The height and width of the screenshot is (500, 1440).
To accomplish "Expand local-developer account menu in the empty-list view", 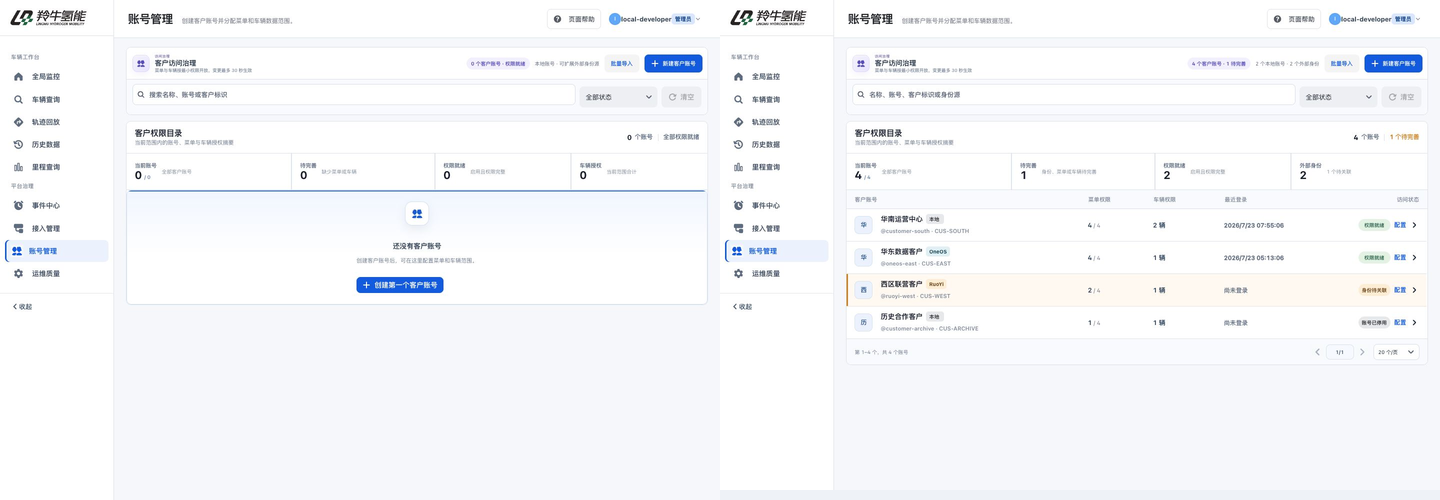I will 655,19.
